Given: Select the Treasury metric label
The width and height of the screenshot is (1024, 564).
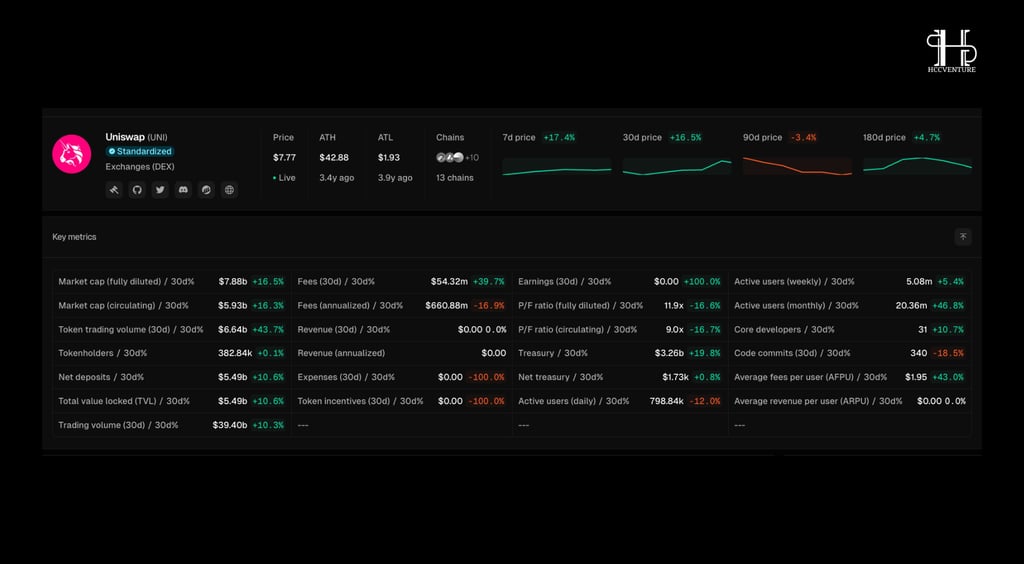Looking at the screenshot, I should 553,353.
